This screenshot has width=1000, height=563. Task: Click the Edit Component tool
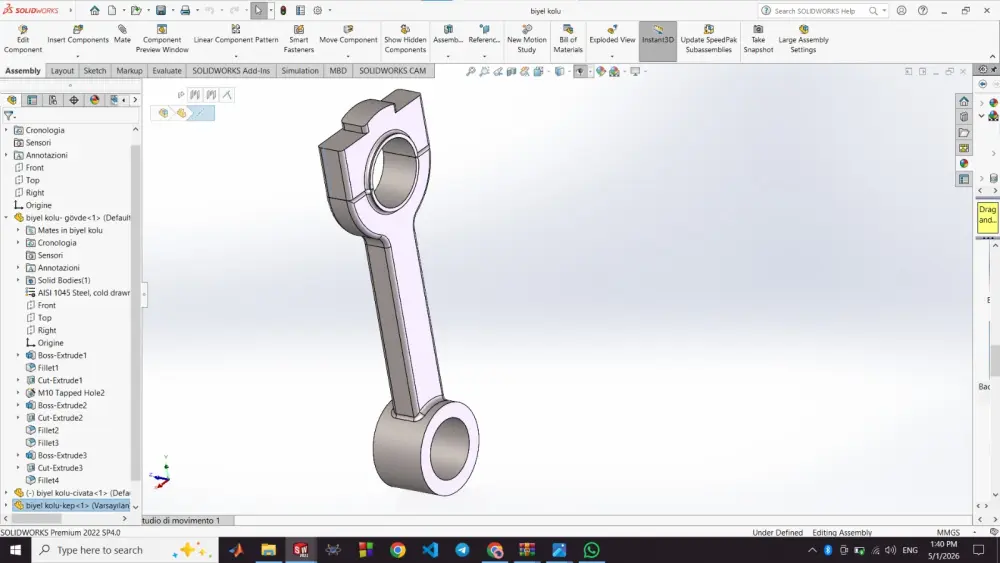point(23,39)
